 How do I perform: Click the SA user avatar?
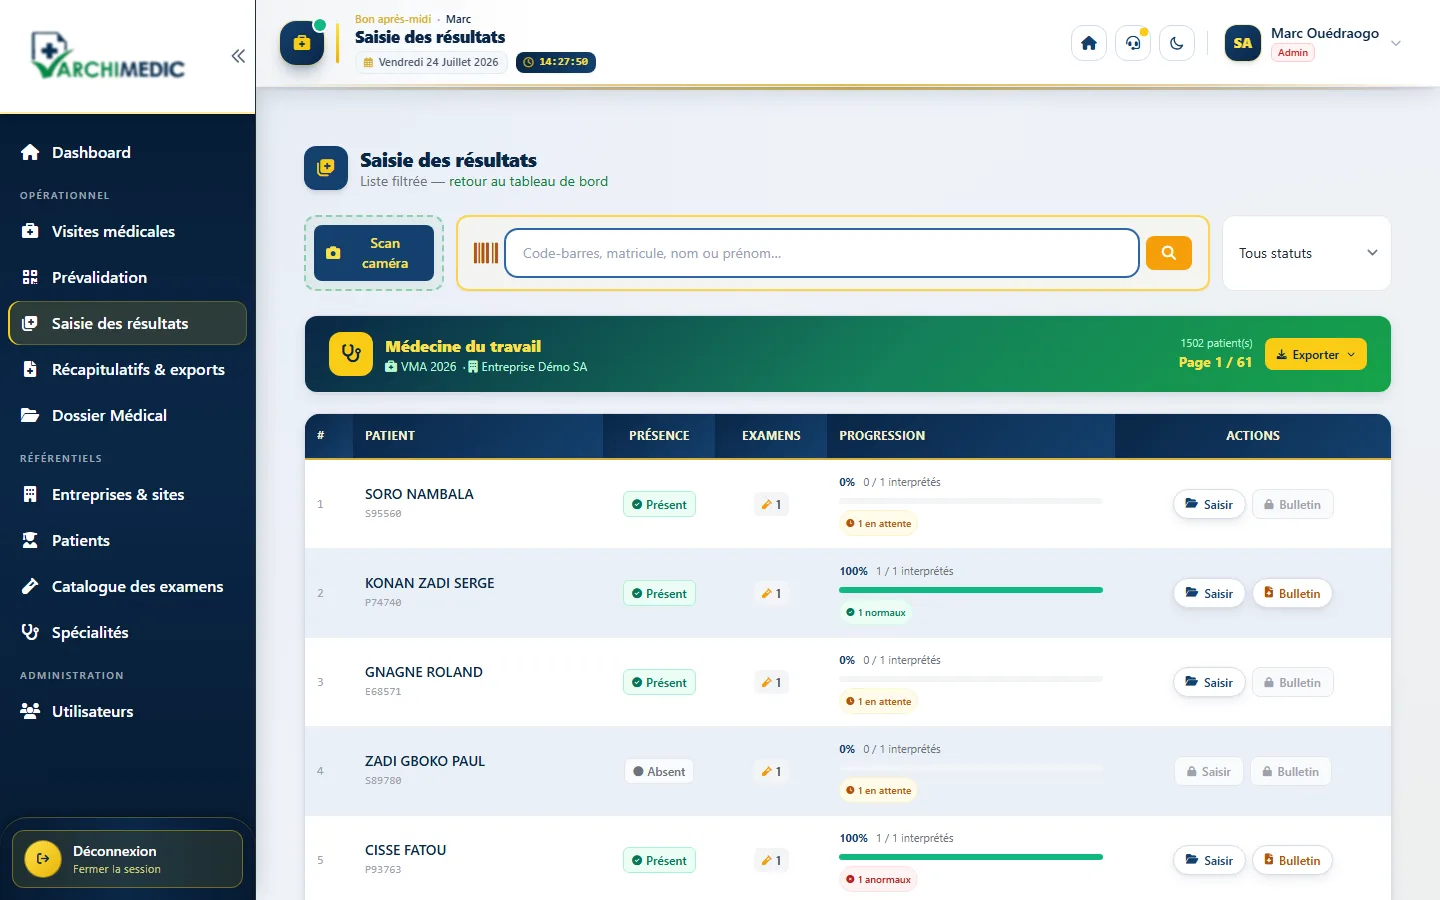1243,43
